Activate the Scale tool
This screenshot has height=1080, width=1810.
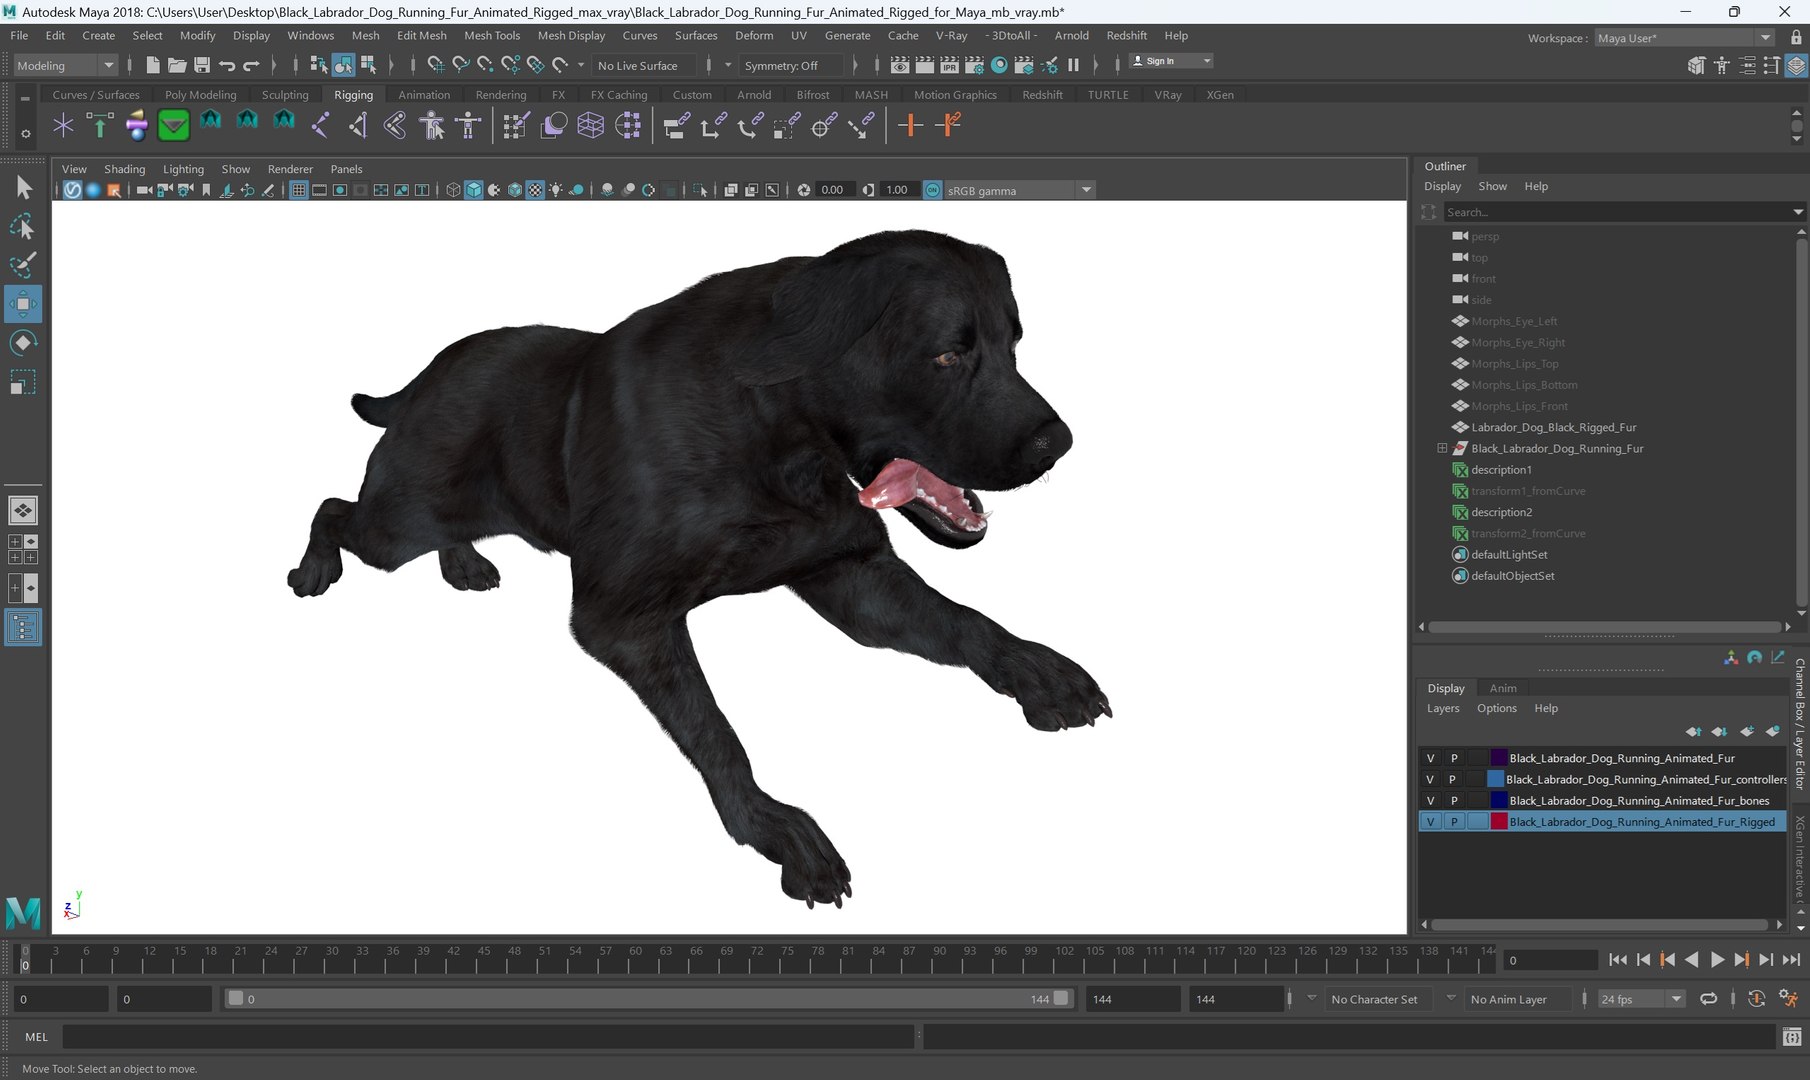[x=22, y=383]
